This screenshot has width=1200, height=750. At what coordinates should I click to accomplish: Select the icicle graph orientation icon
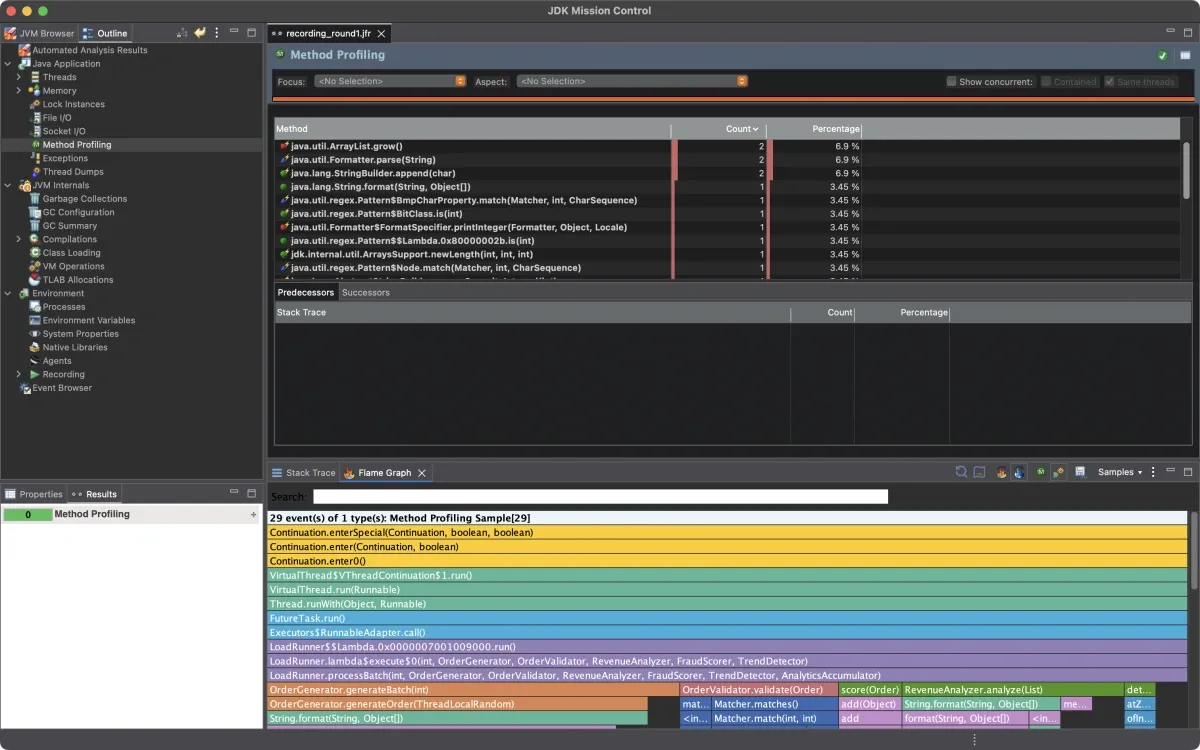pos(1020,471)
